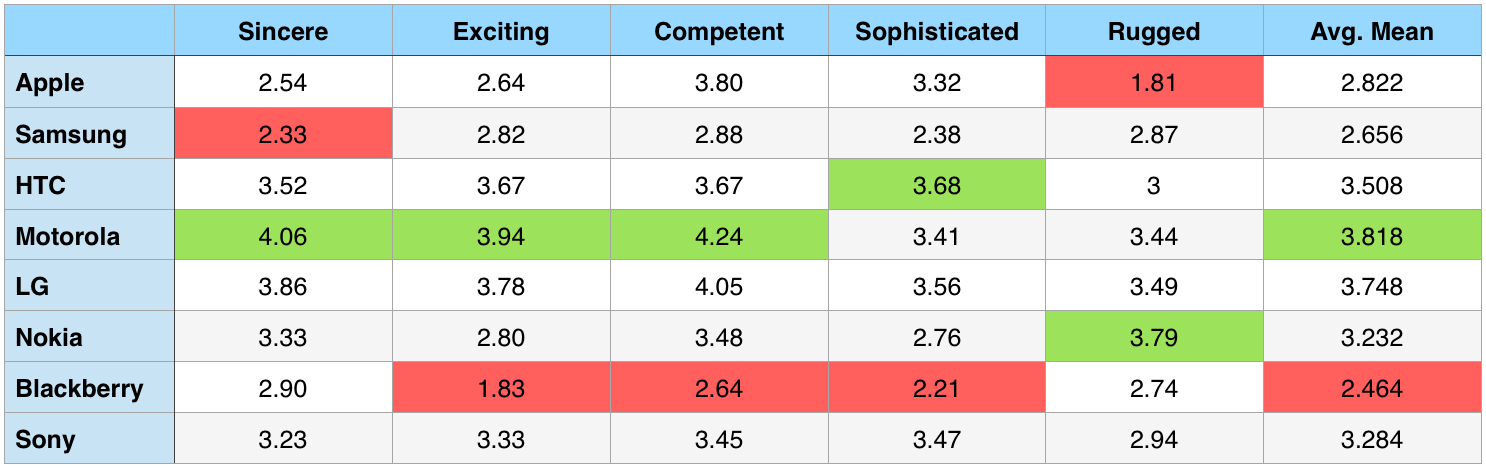Screen dimensions: 1486x468
Task: Click Apple's red Rugged cell 1.81
Action: coord(1154,83)
